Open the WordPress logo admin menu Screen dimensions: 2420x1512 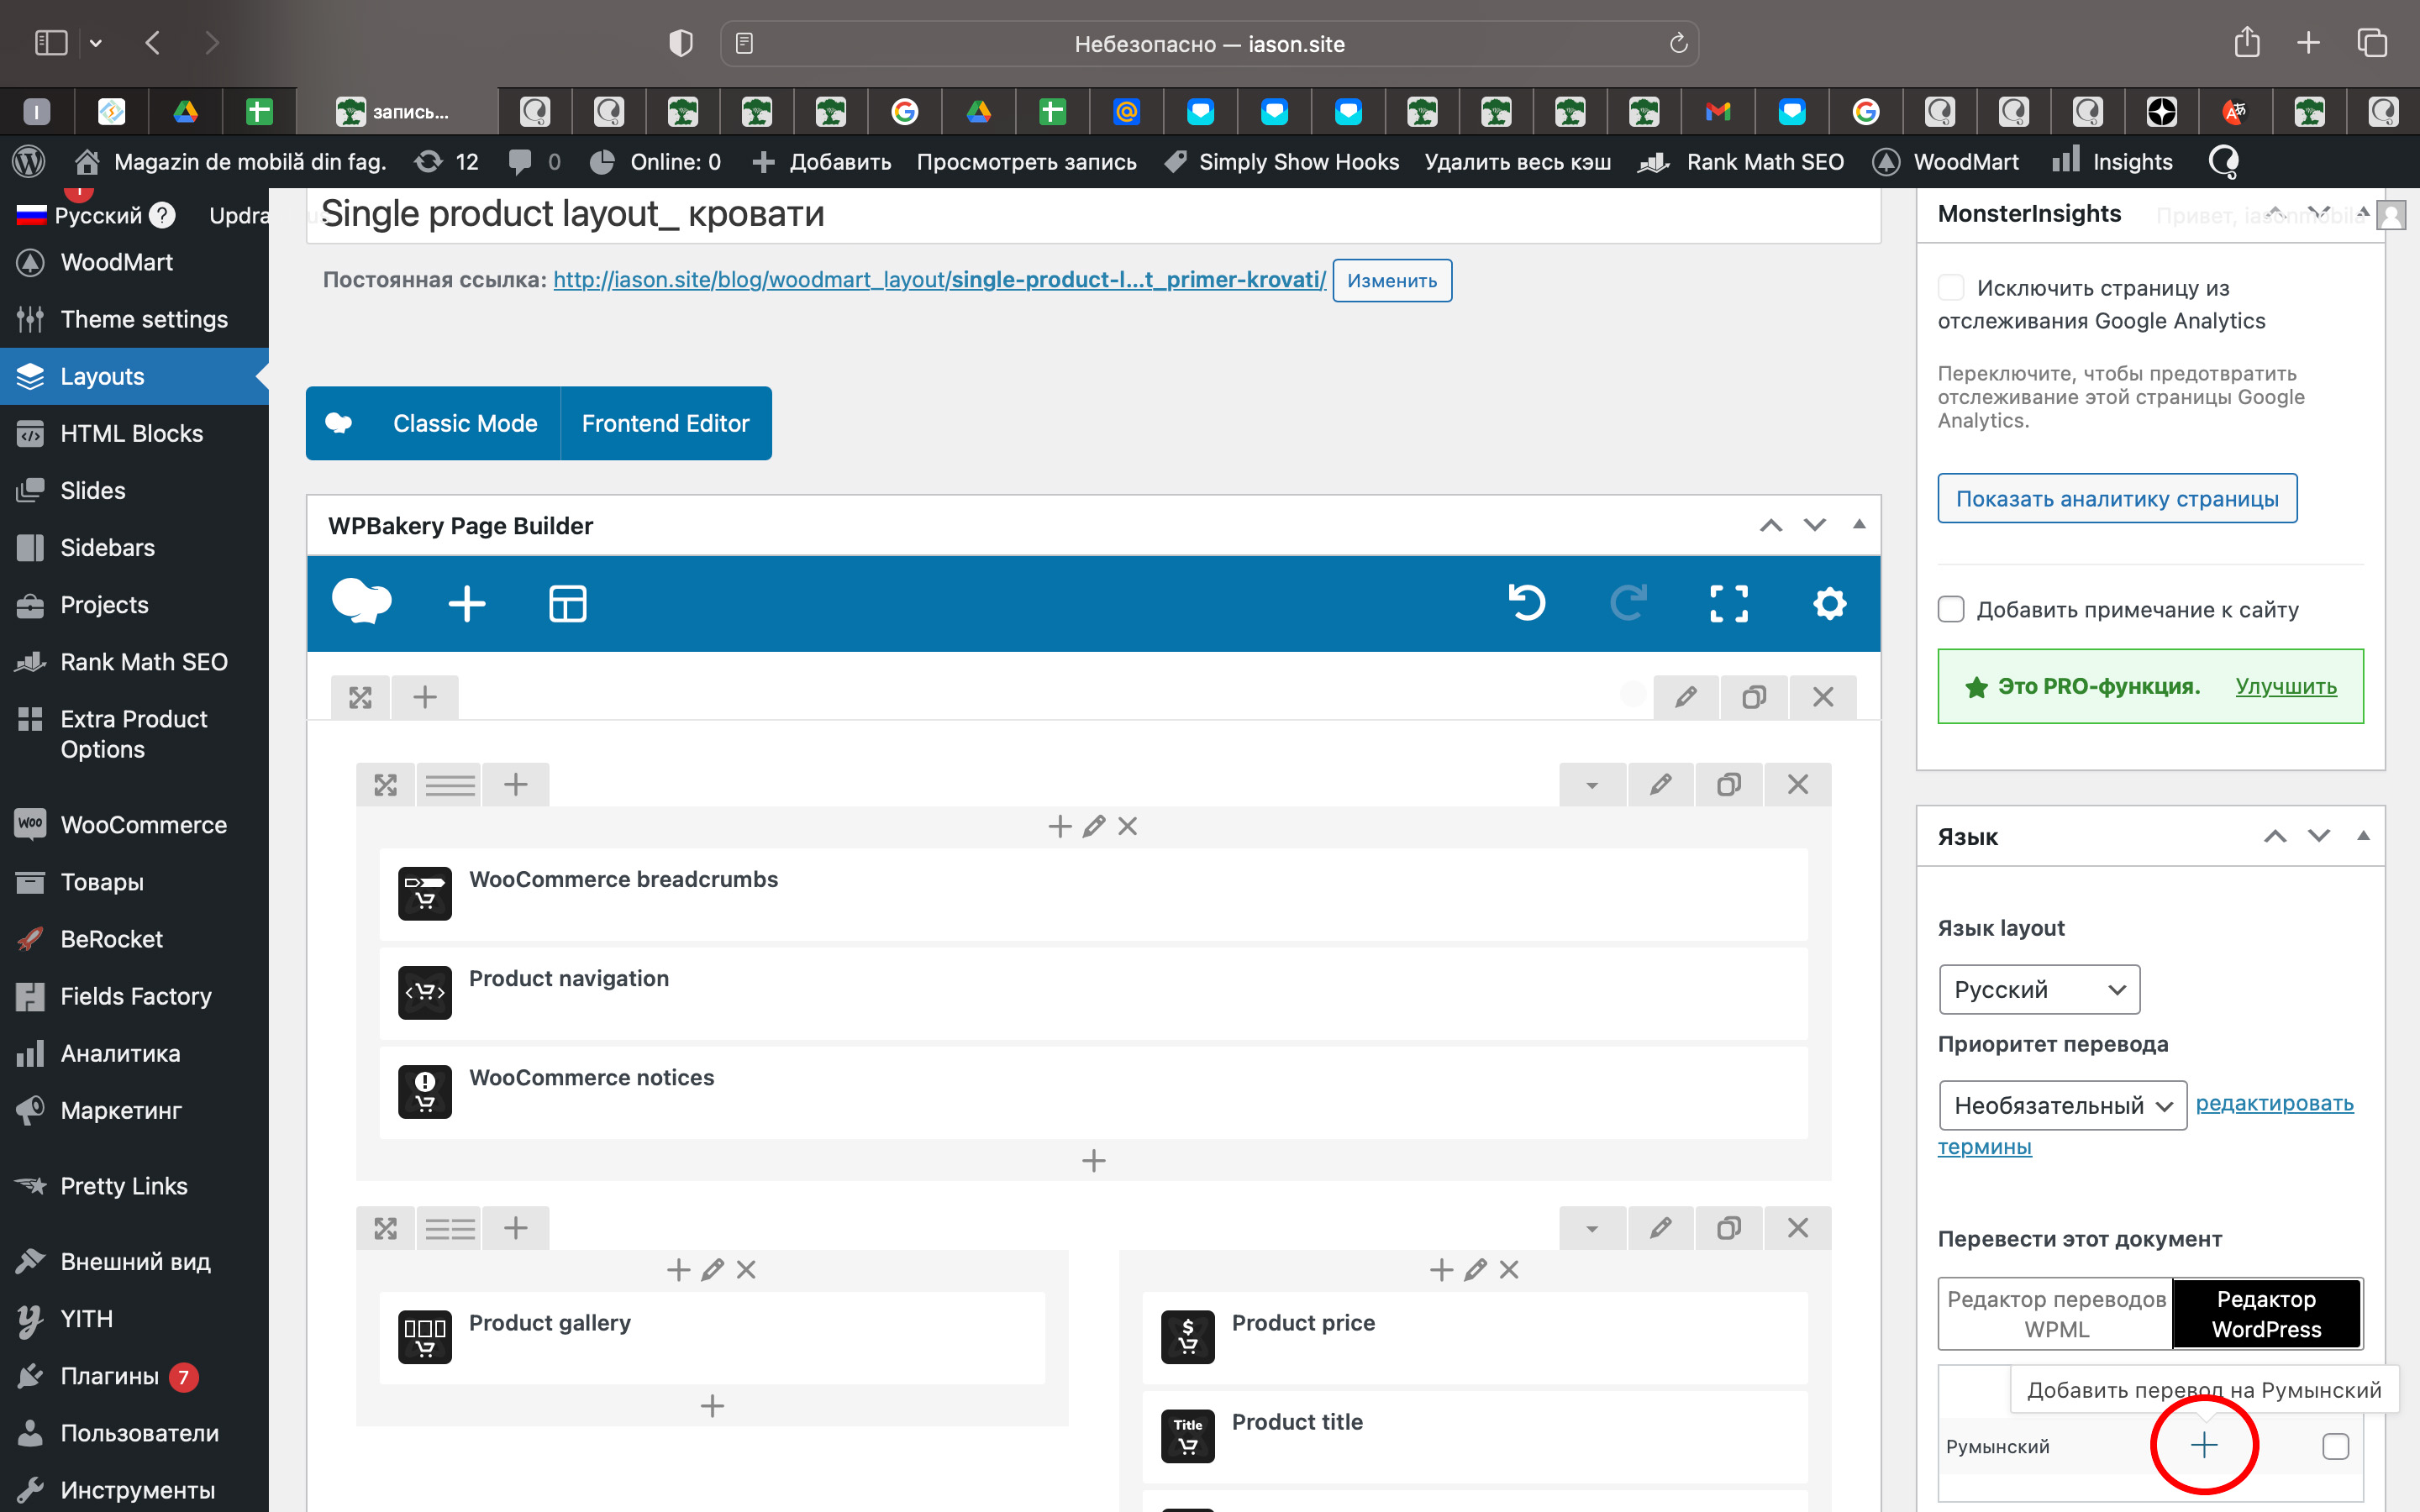pos(29,161)
